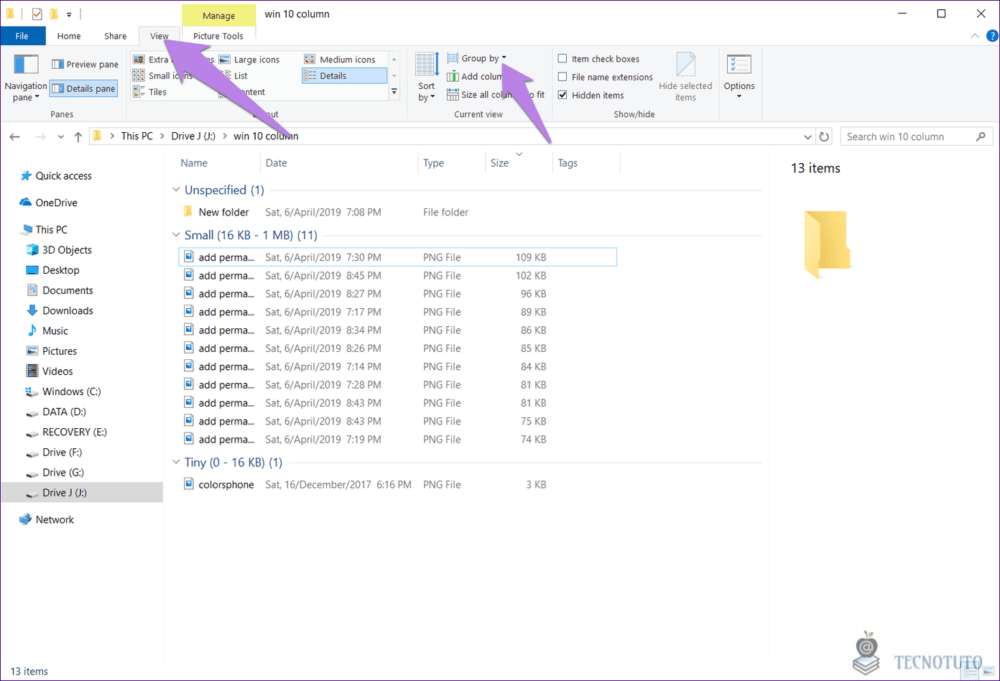
Task: Go forward with the forward arrow
Action: pyautogui.click(x=40, y=136)
